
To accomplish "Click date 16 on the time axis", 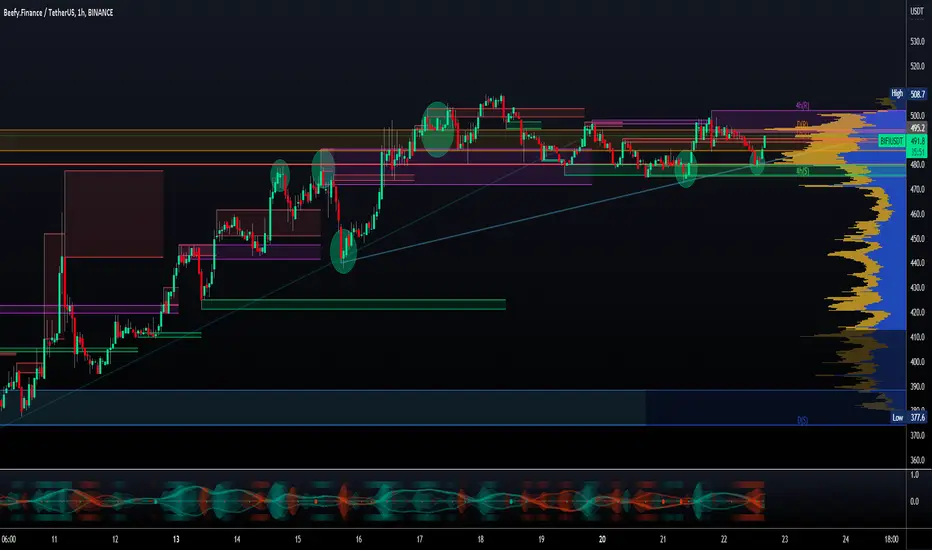I will [x=358, y=539].
